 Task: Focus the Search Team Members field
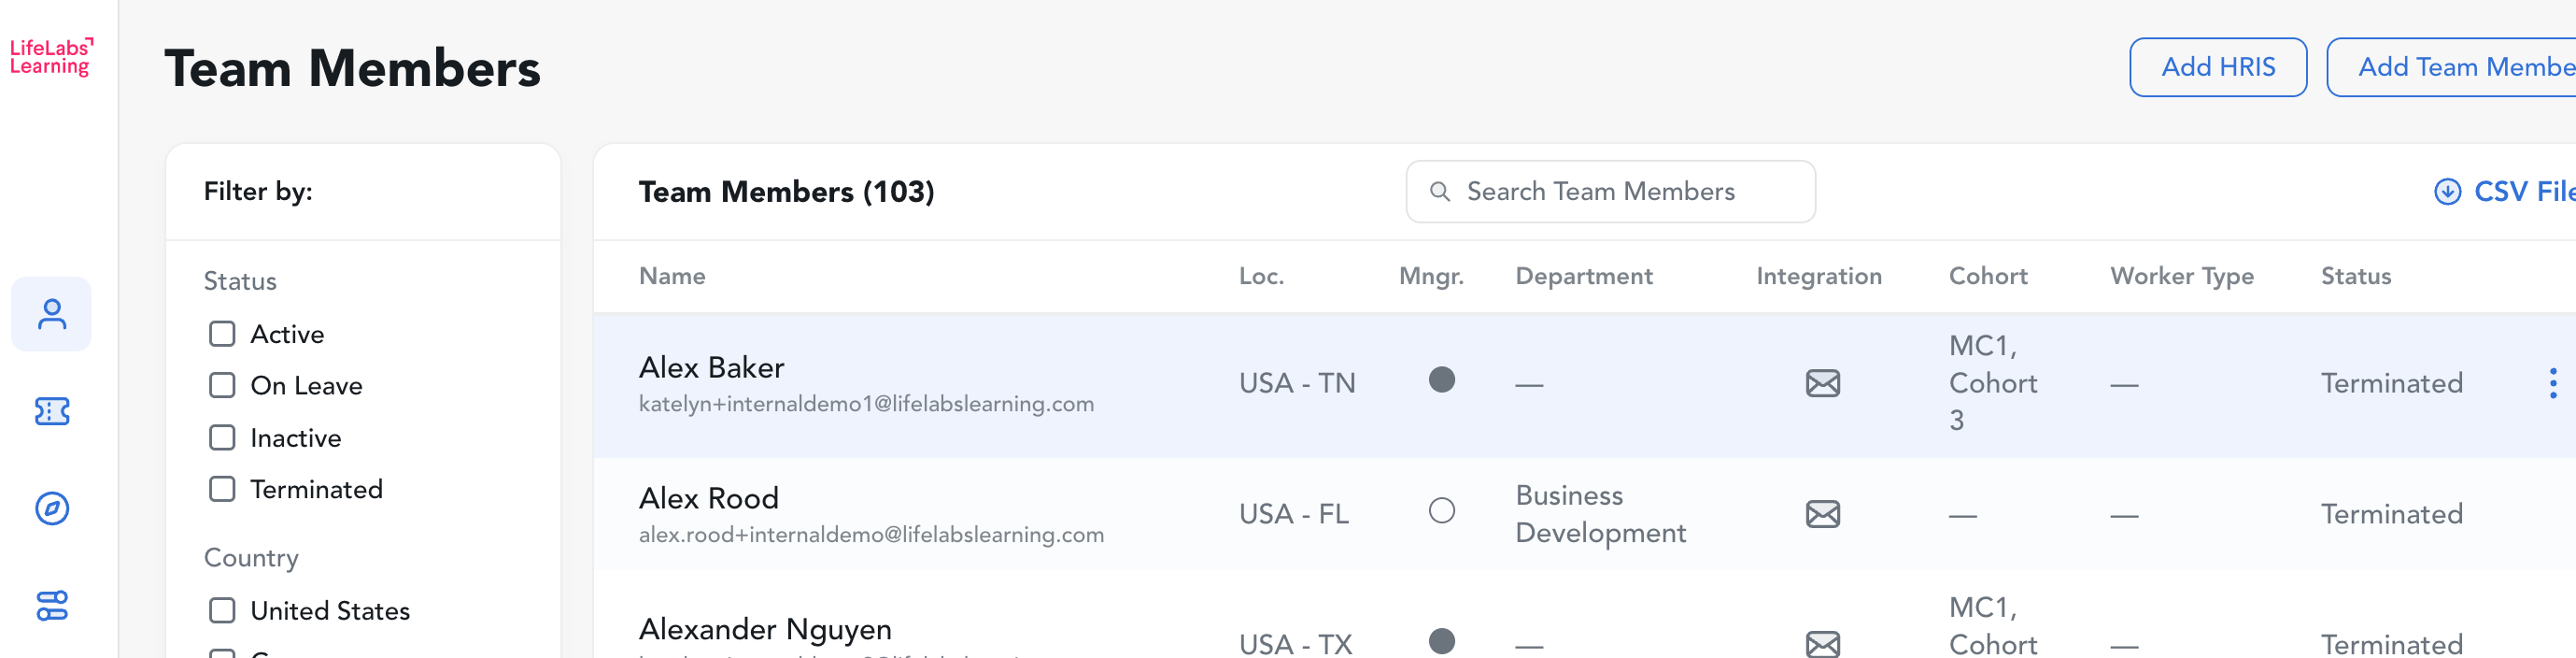click(1610, 191)
